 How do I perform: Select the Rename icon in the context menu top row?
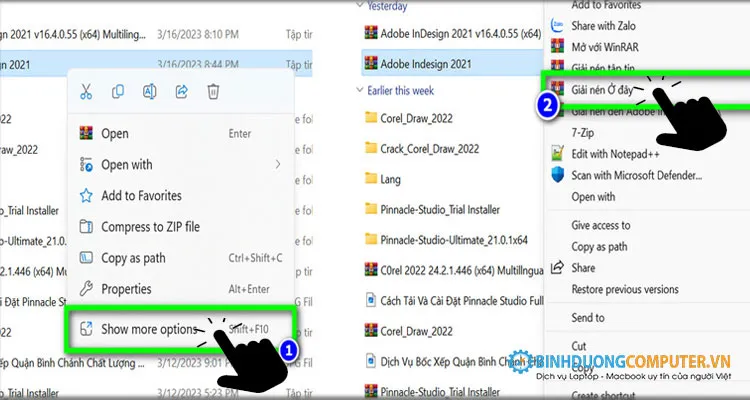[150, 91]
